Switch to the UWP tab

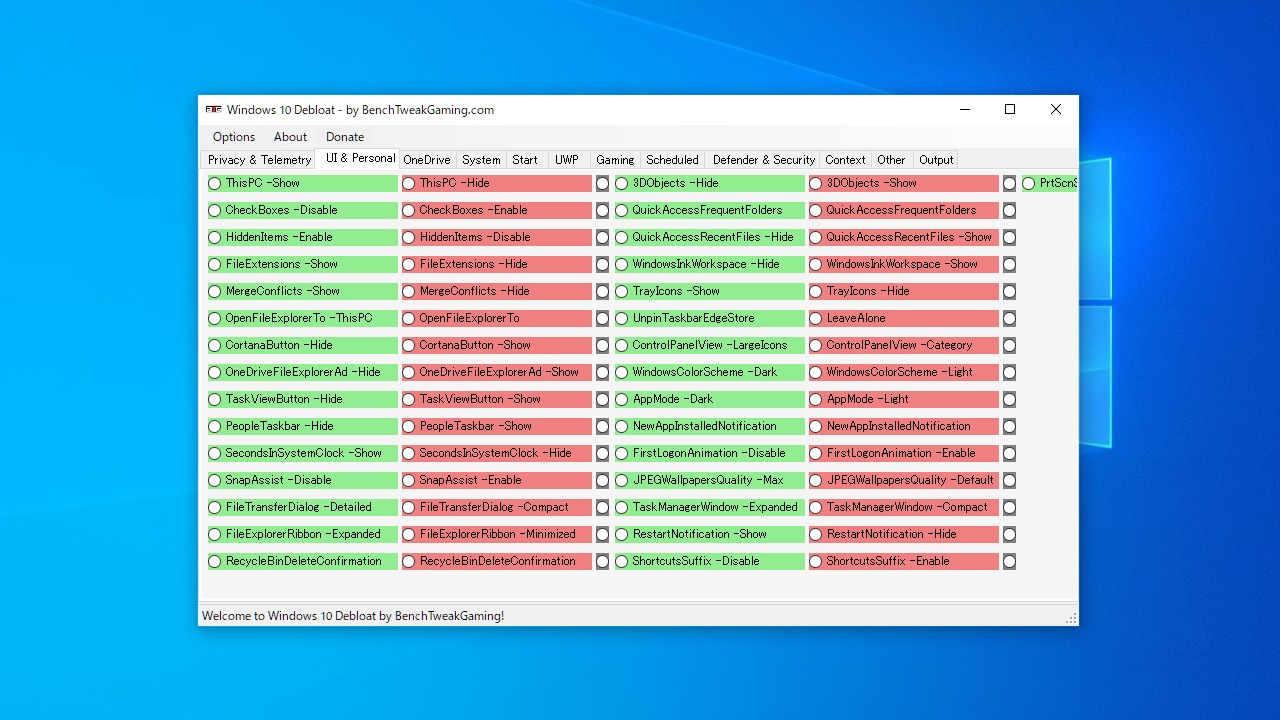pos(567,160)
